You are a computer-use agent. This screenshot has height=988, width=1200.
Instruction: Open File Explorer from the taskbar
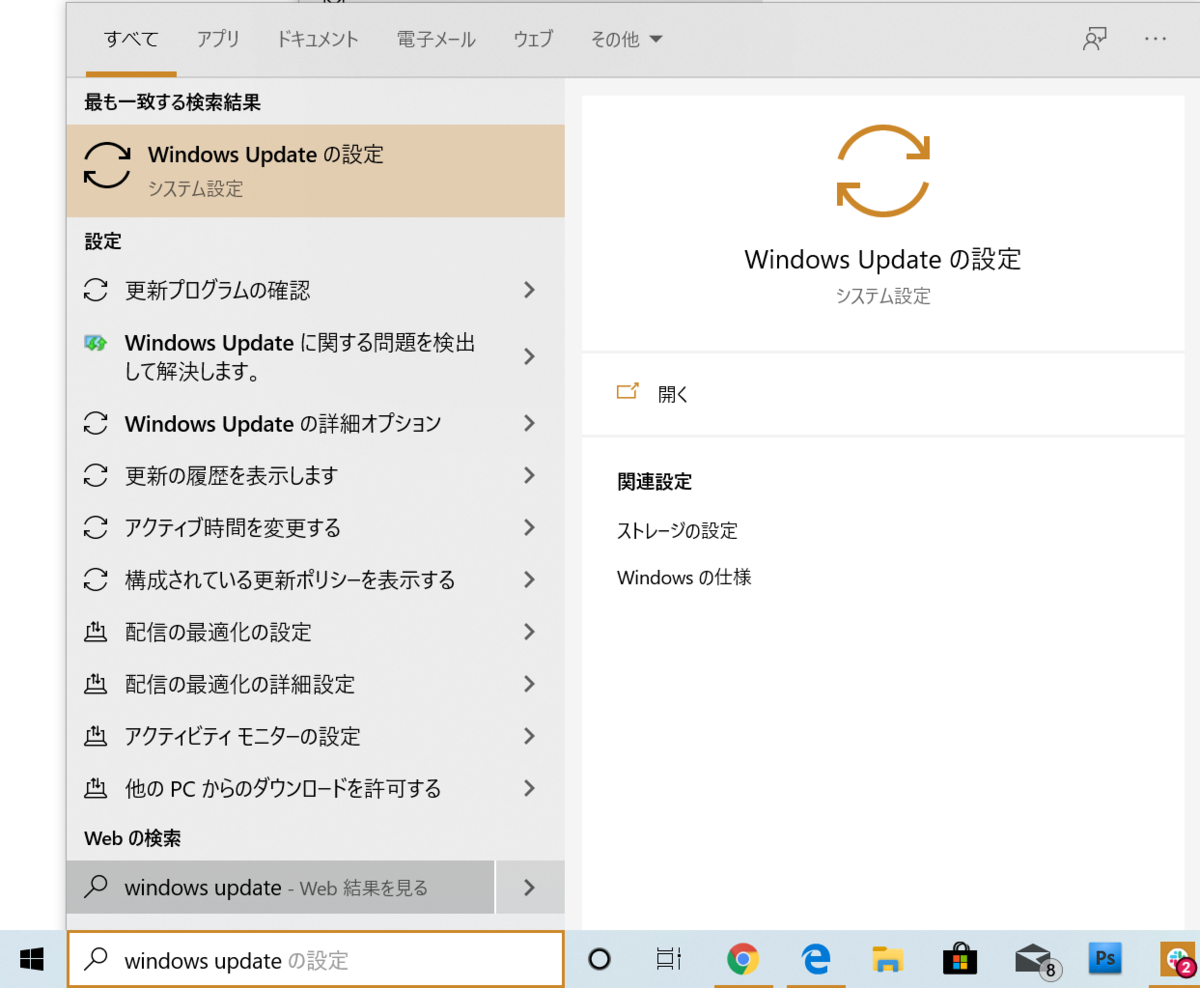point(888,960)
